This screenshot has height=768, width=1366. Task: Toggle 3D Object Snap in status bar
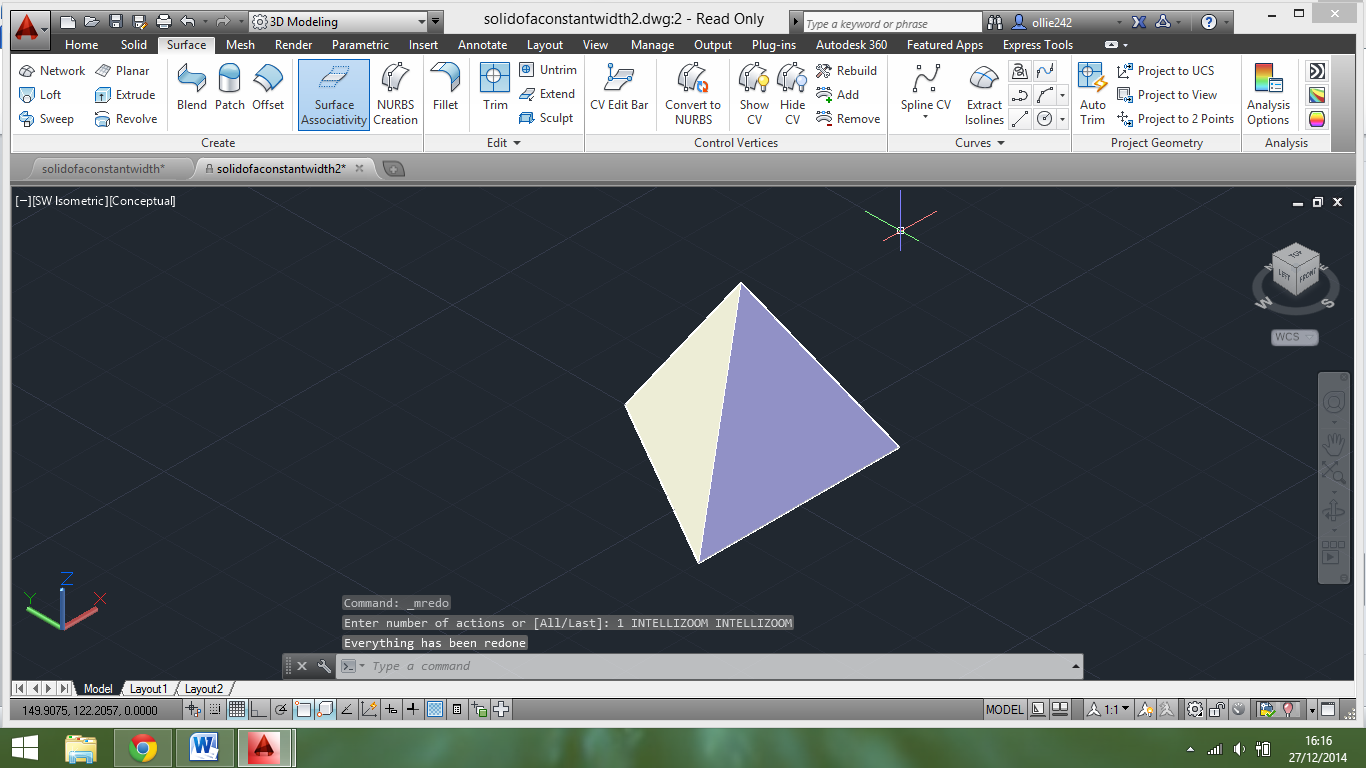(325, 710)
